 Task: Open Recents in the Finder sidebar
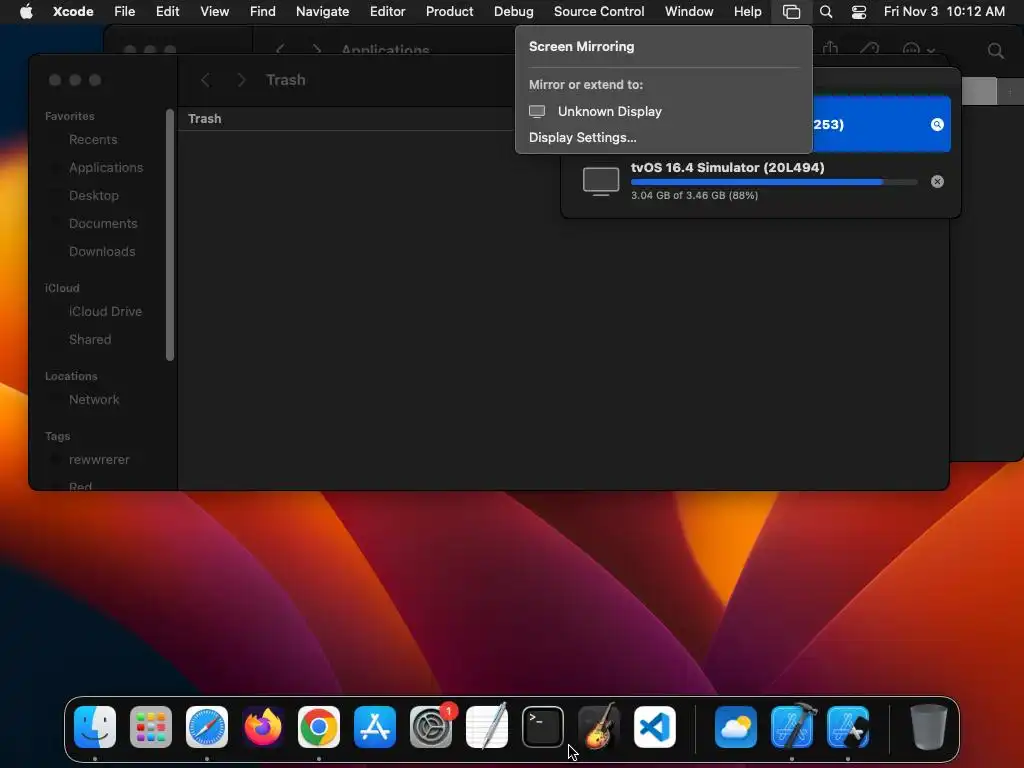click(93, 140)
